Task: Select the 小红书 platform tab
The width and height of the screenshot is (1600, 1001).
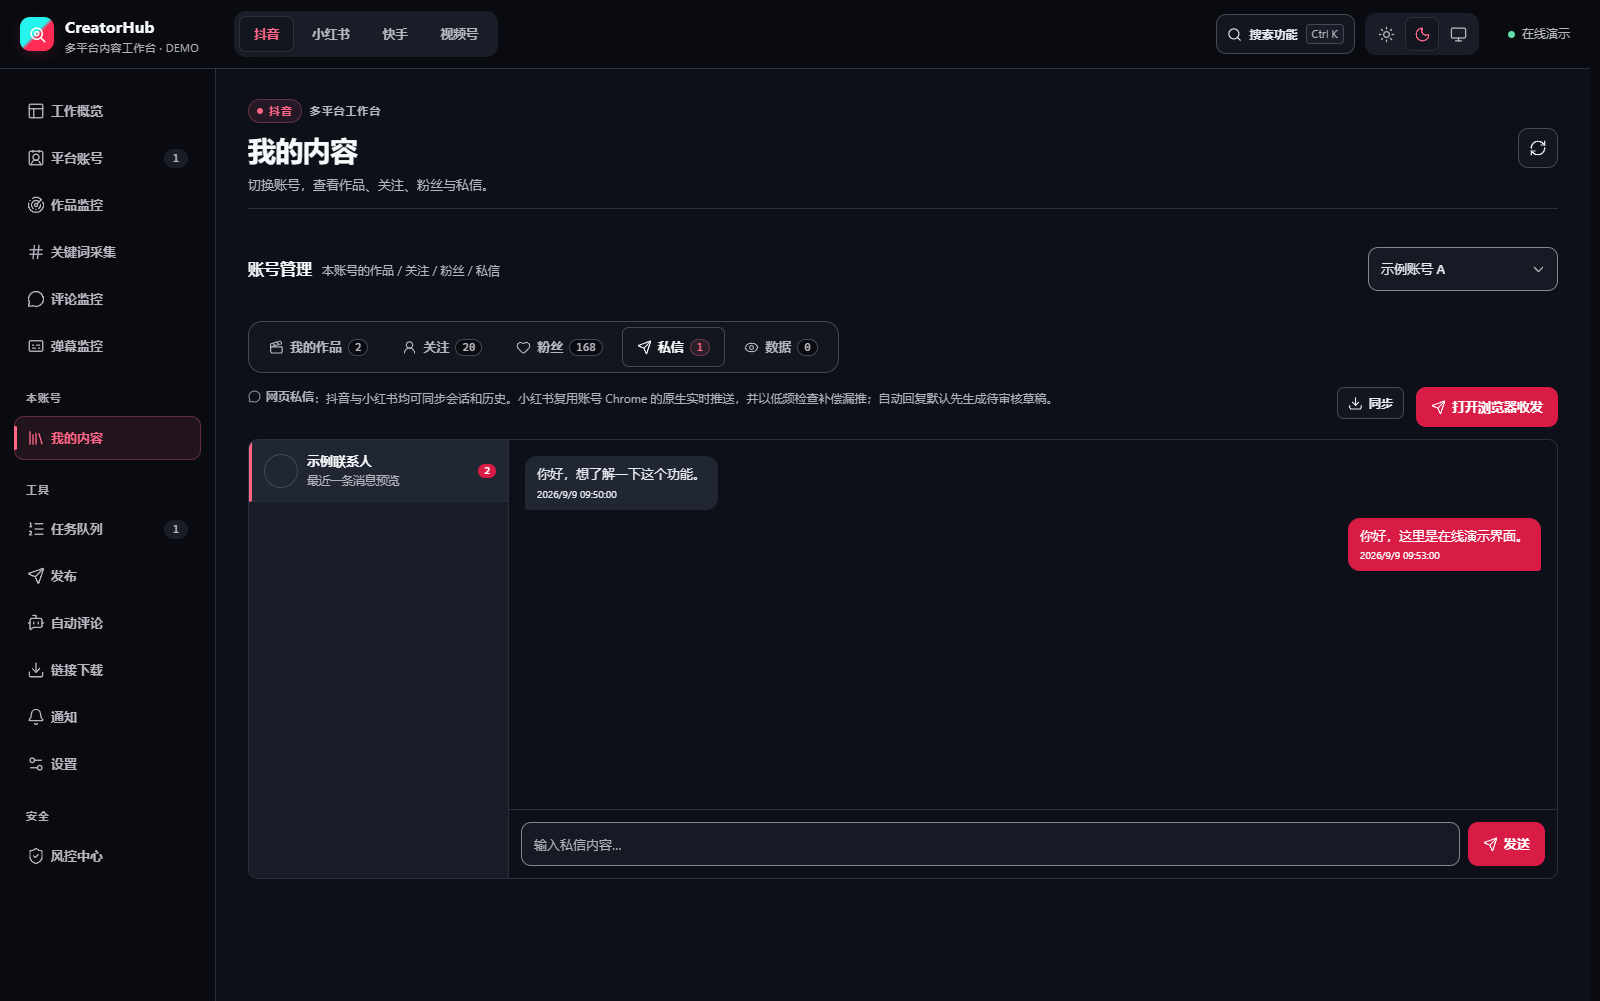Action: click(331, 34)
